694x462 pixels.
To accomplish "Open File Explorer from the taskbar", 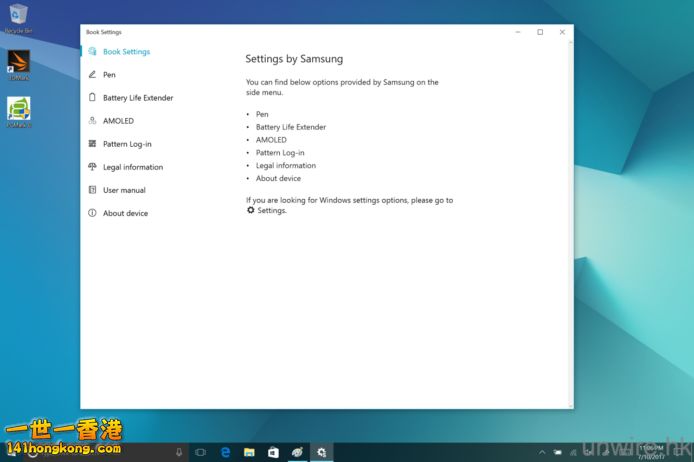I will pos(249,452).
